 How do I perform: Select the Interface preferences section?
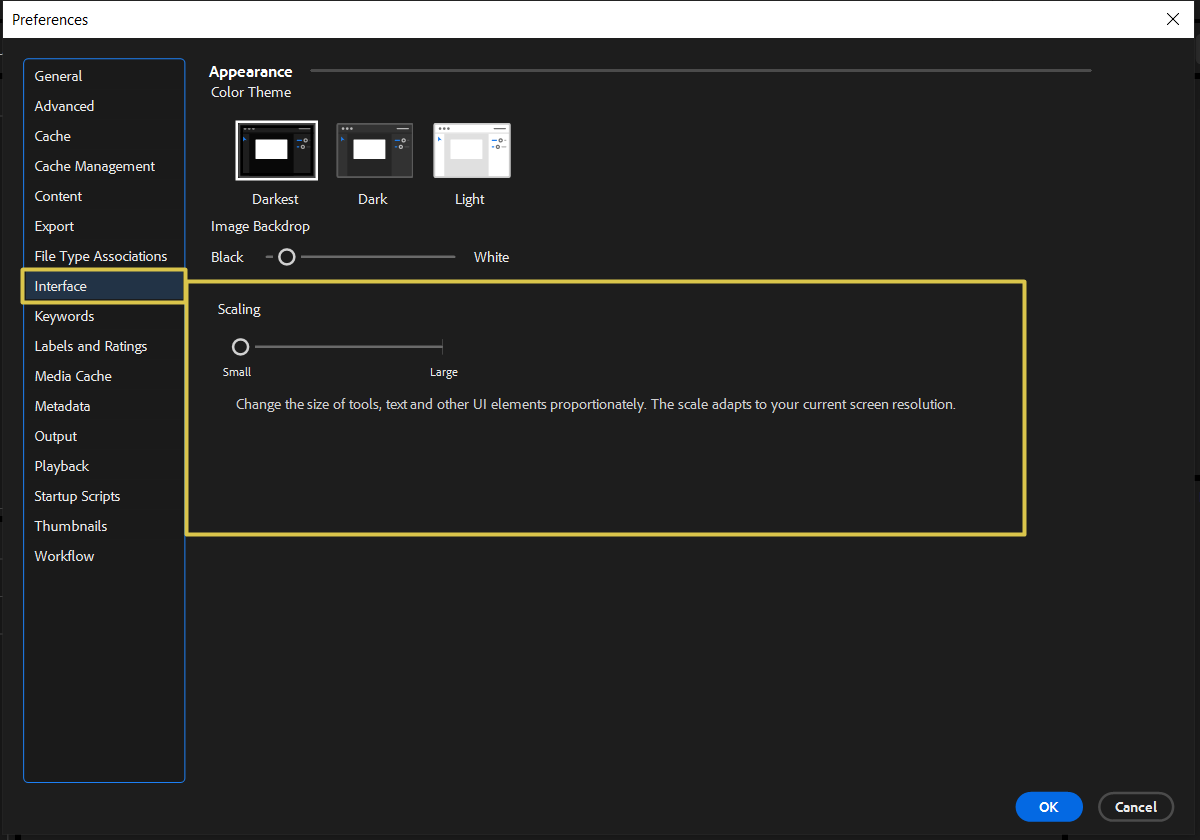point(61,286)
